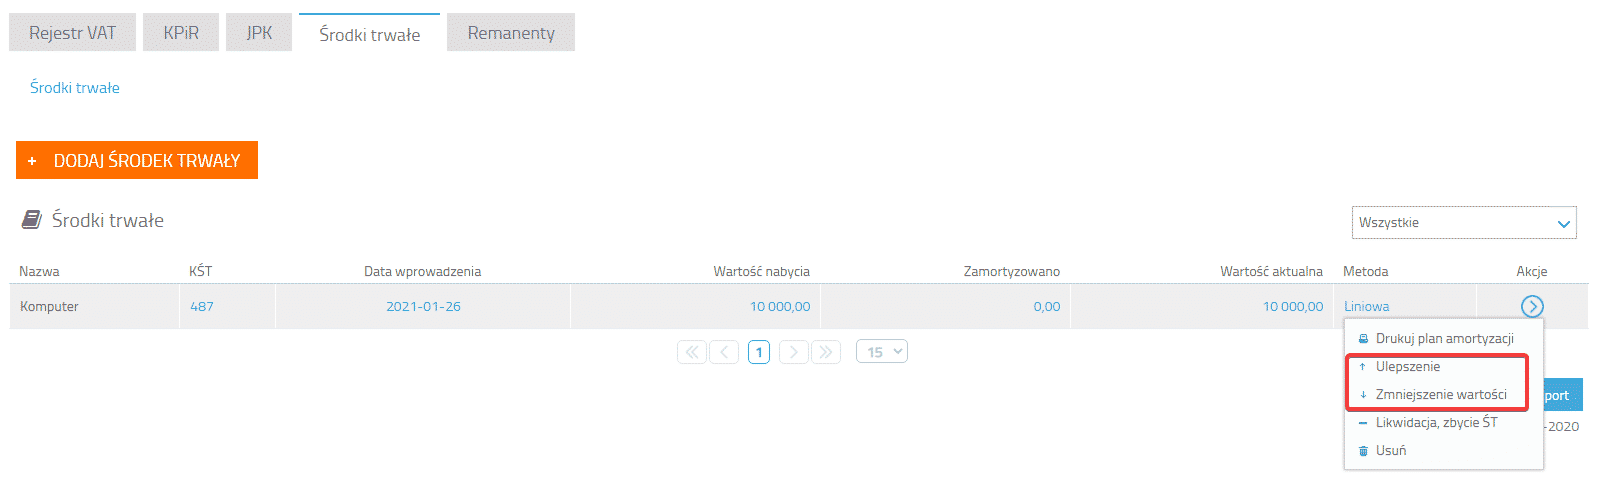The image size is (1609, 488).
Task: Open the Wszystkie filter dropdown
Action: tap(1464, 223)
